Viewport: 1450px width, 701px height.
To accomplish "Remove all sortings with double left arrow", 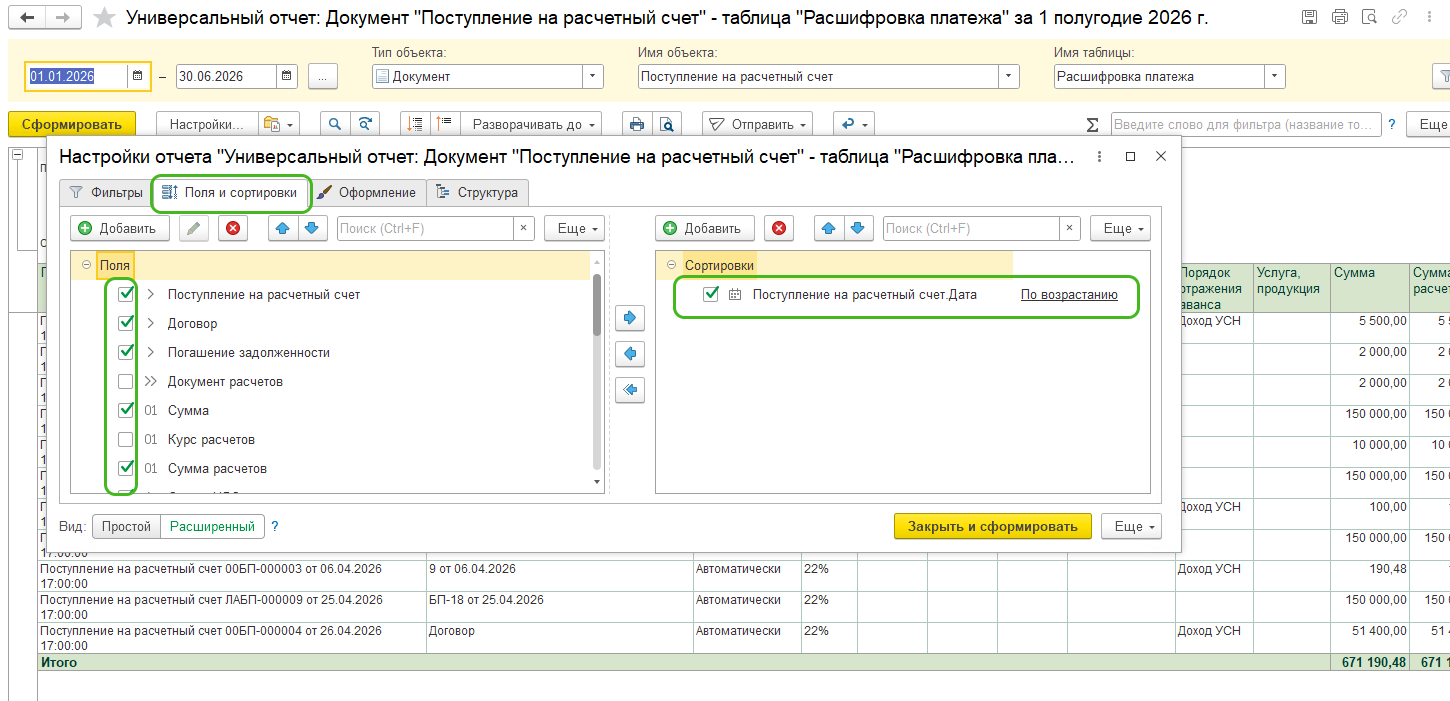I will [630, 390].
